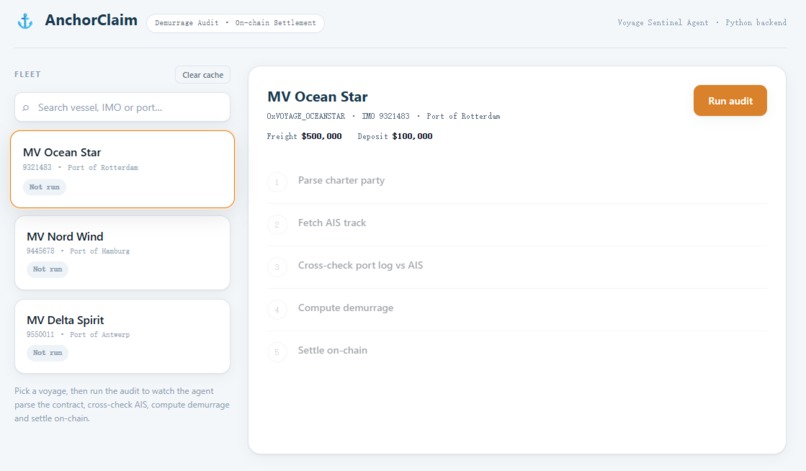
Task: Click the AnchorClaim title text
Action: (x=91, y=20)
